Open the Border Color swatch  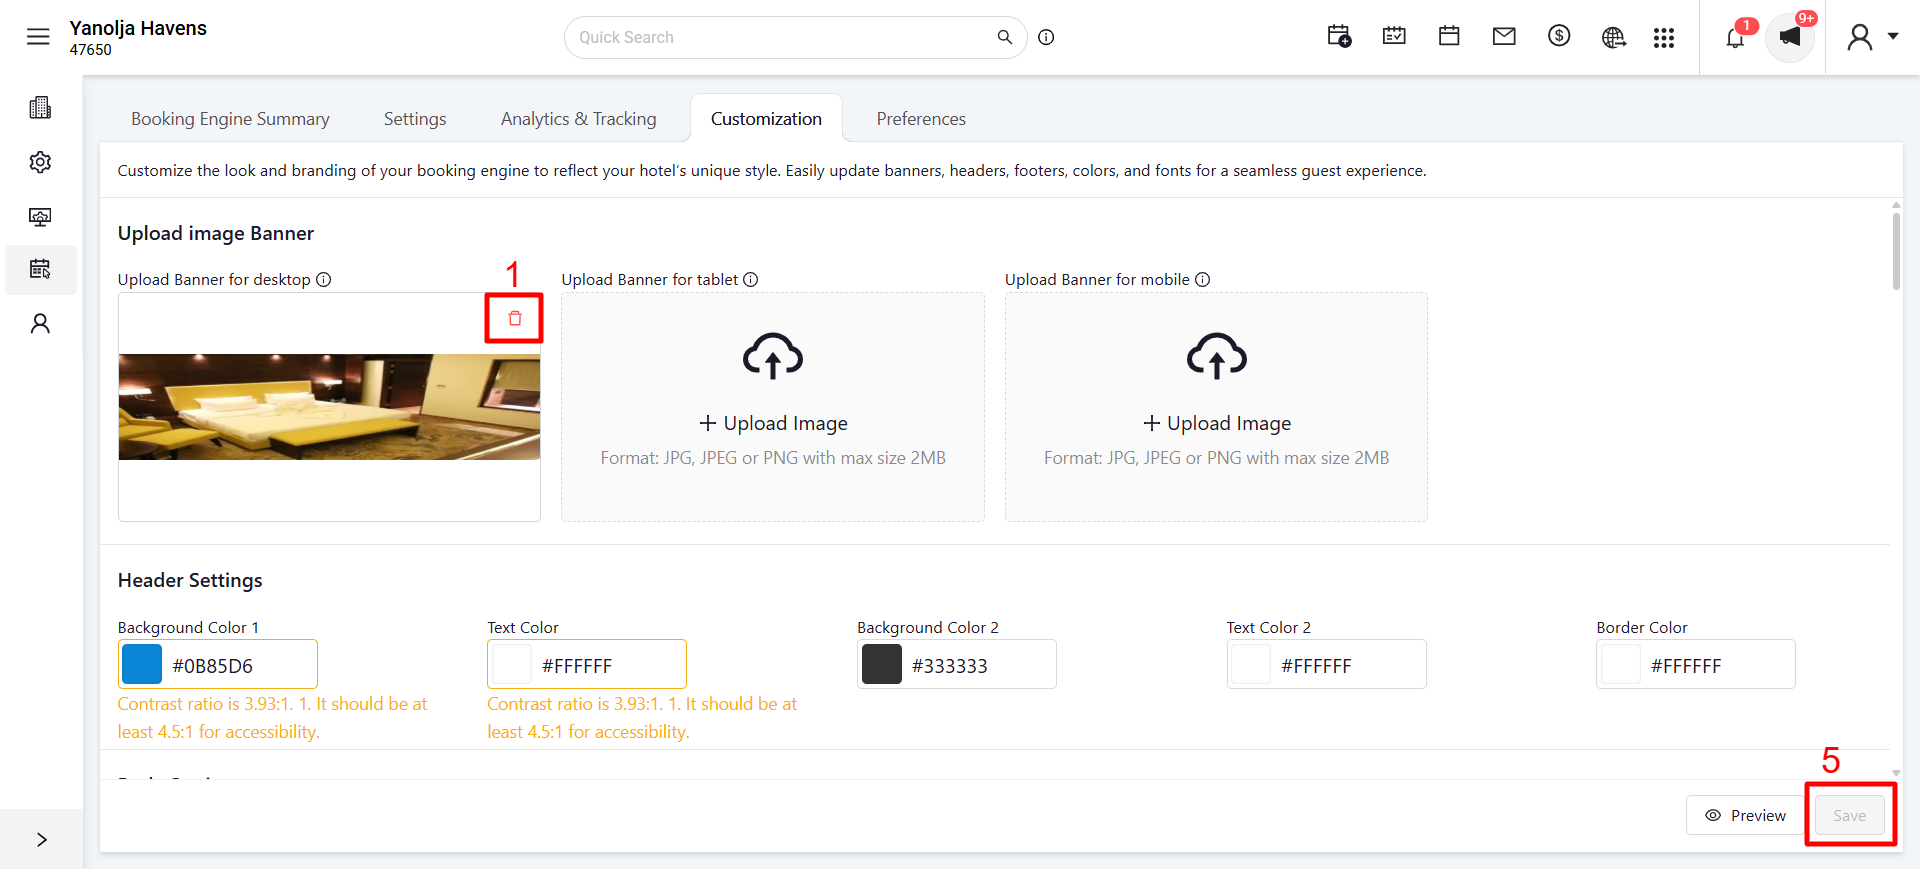pos(1621,664)
